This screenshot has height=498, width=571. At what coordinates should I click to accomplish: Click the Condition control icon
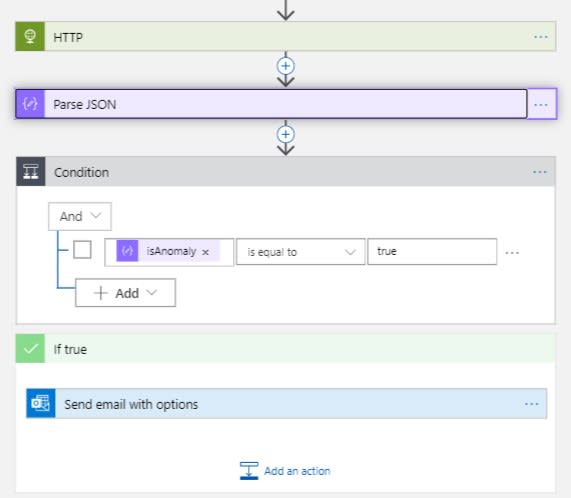pos(31,171)
